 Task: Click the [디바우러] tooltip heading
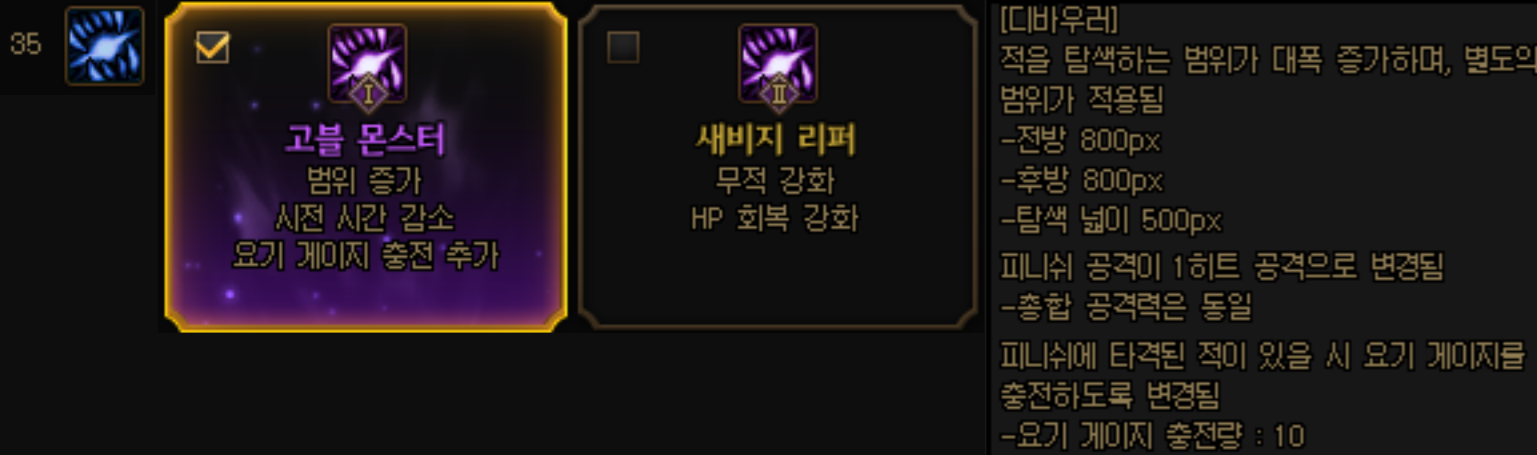click(x=1059, y=19)
